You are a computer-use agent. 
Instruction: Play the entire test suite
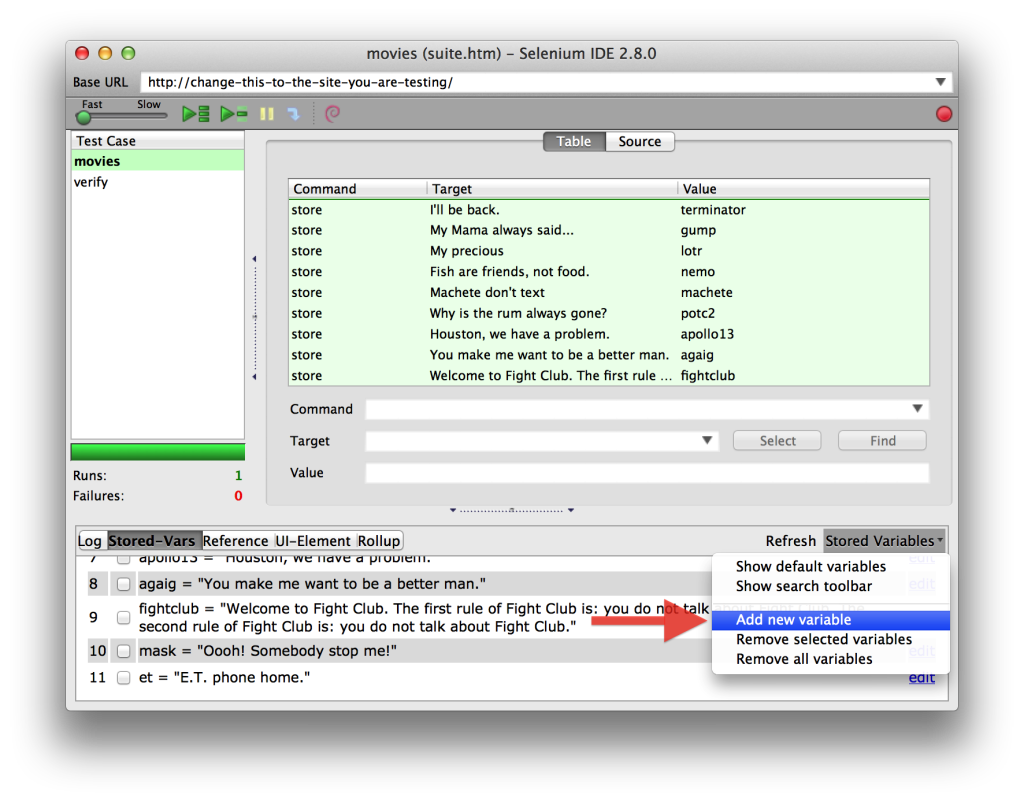pos(195,114)
